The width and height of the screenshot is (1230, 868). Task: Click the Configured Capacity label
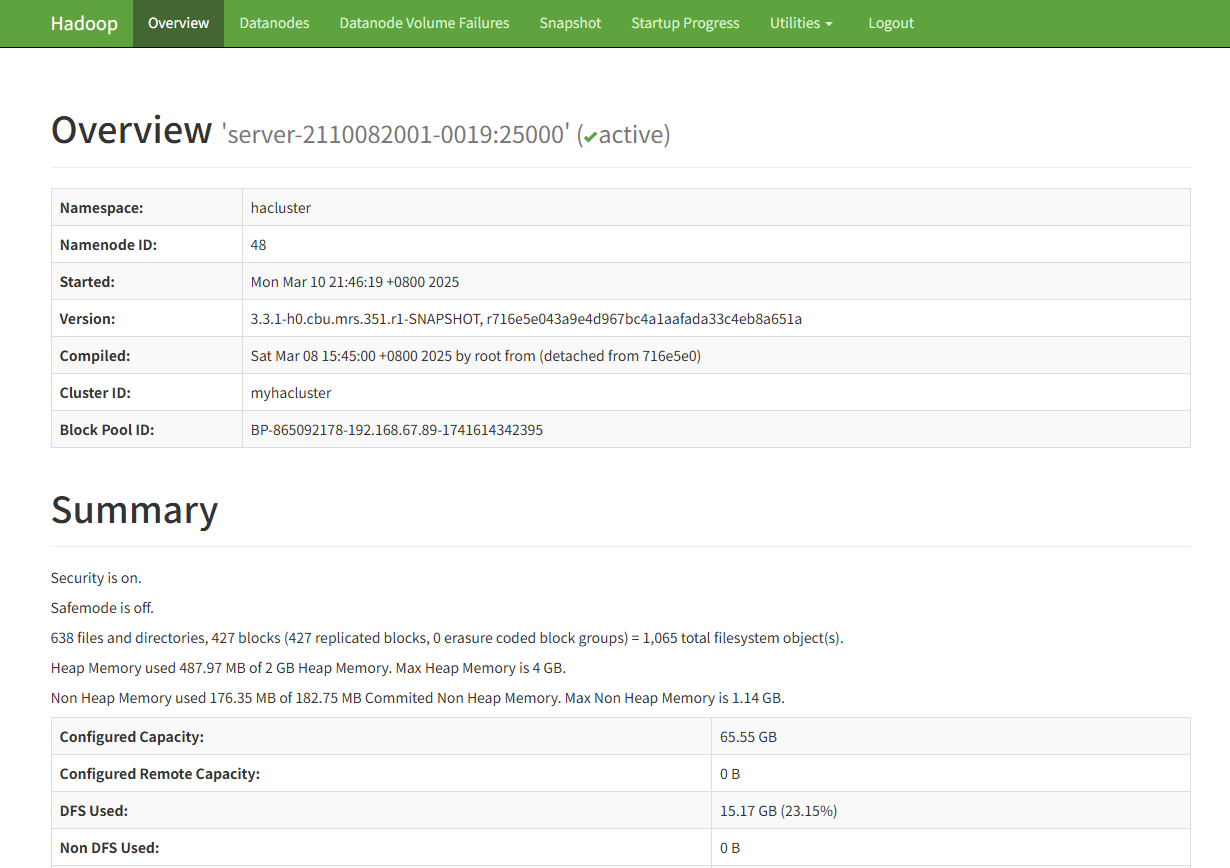click(132, 737)
